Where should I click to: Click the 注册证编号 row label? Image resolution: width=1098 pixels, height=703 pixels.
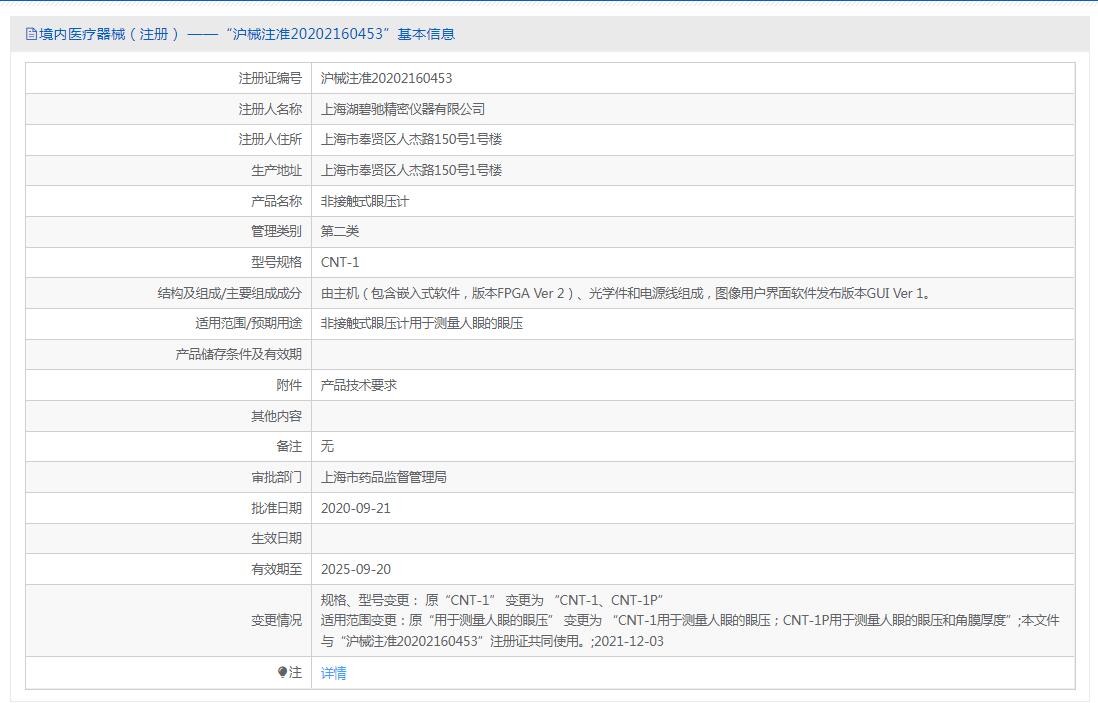270,78
